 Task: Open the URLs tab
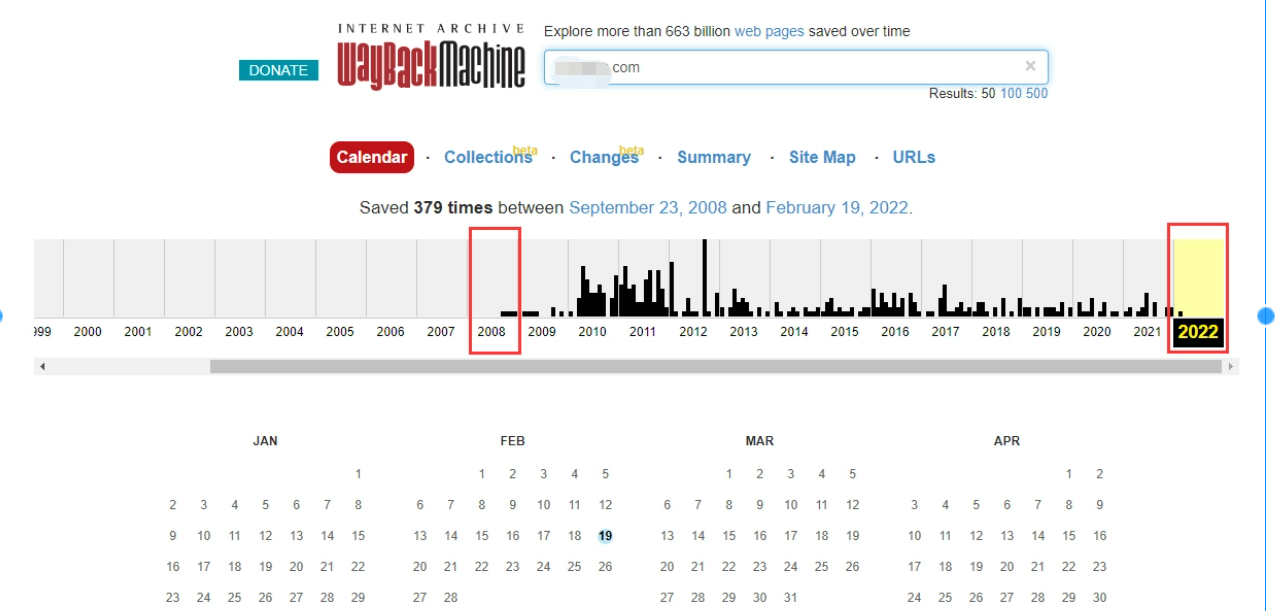tap(913, 157)
